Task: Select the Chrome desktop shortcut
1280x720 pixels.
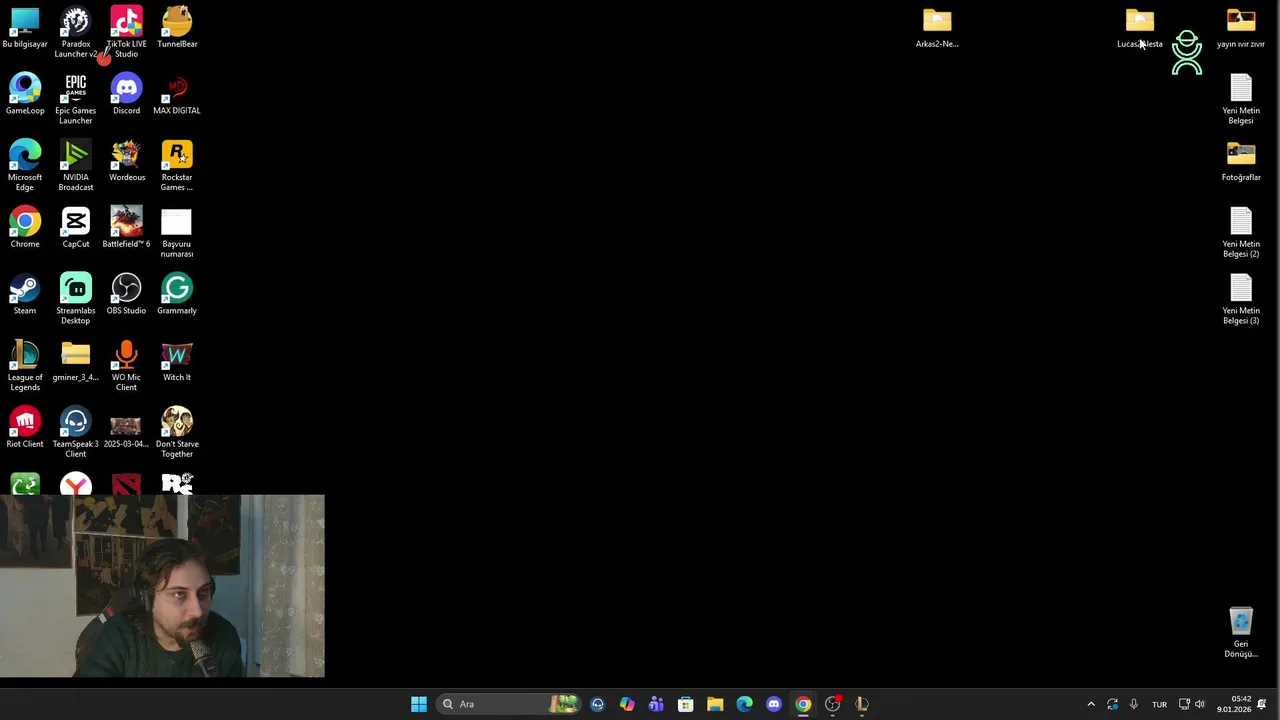Action: coord(25,227)
